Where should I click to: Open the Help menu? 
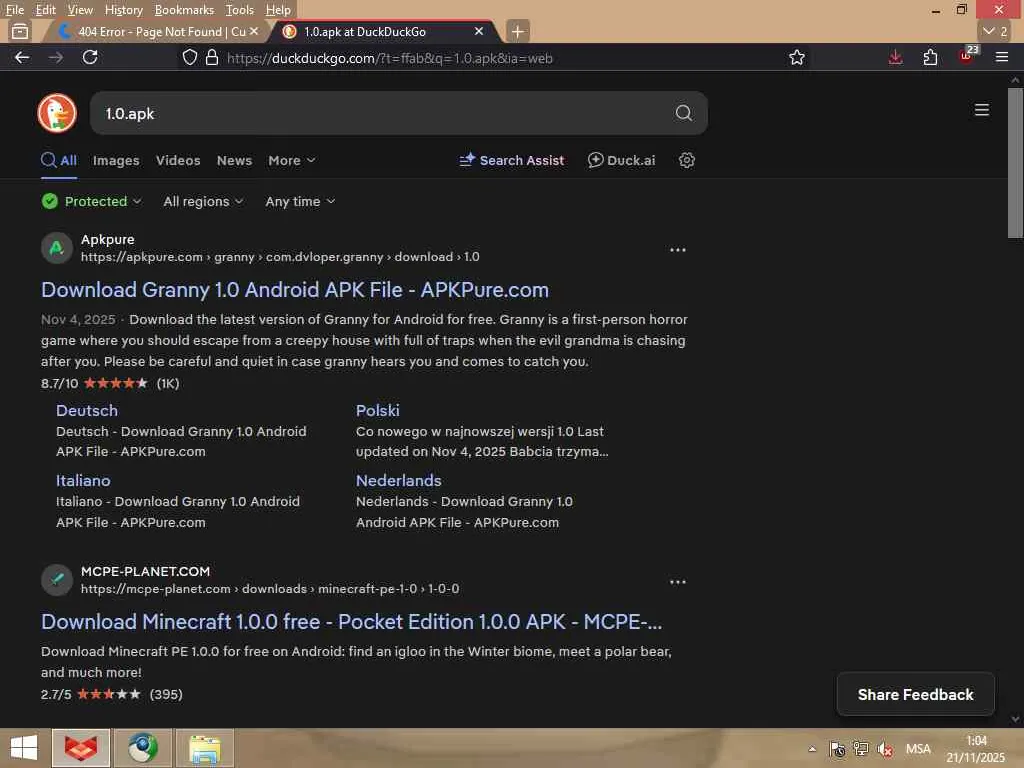(x=278, y=10)
